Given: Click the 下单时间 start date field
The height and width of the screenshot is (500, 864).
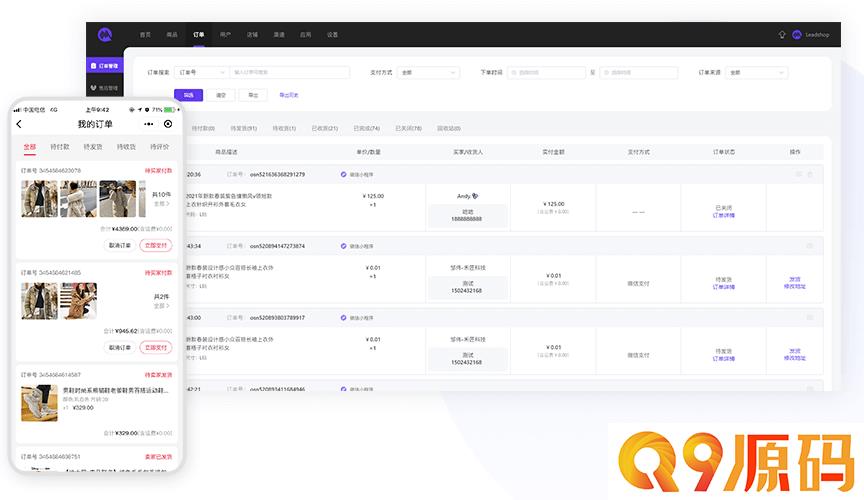Looking at the screenshot, I should coord(547,72).
